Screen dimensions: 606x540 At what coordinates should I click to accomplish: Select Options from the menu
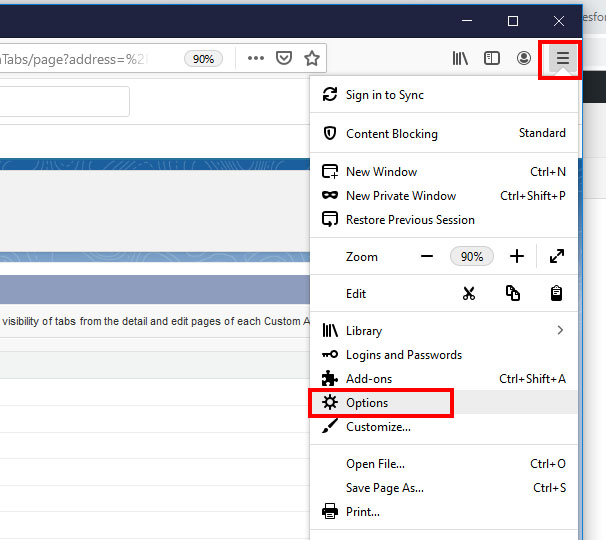(367, 403)
